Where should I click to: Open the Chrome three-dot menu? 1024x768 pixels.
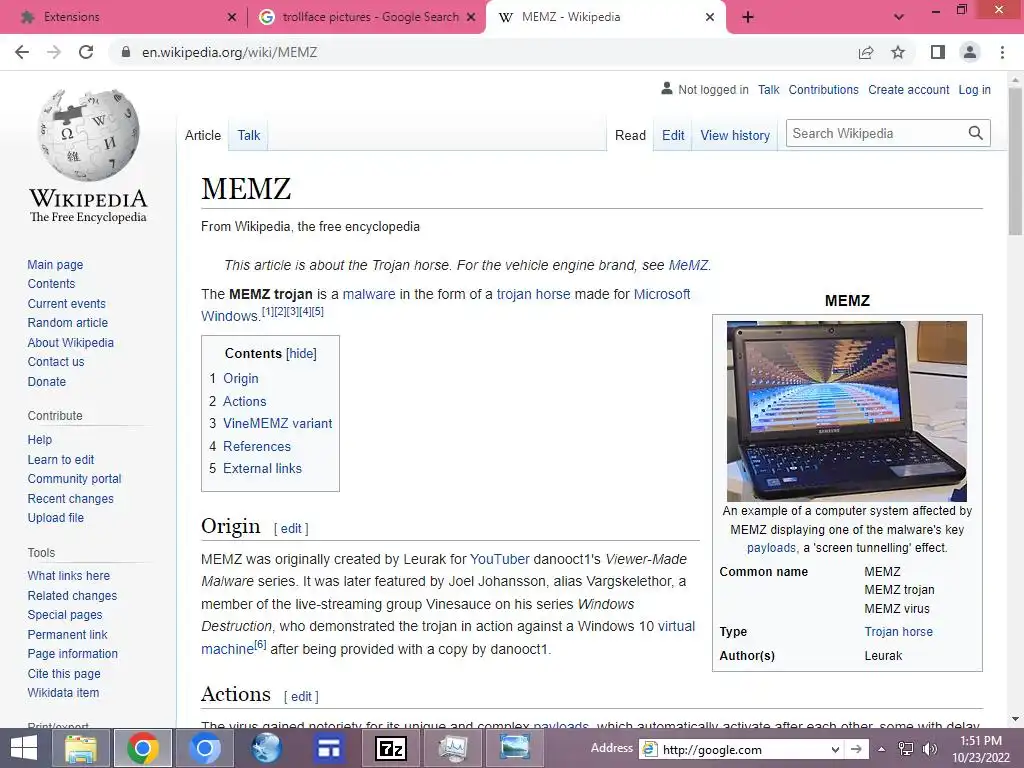pyautogui.click(x=1002, y=52)
